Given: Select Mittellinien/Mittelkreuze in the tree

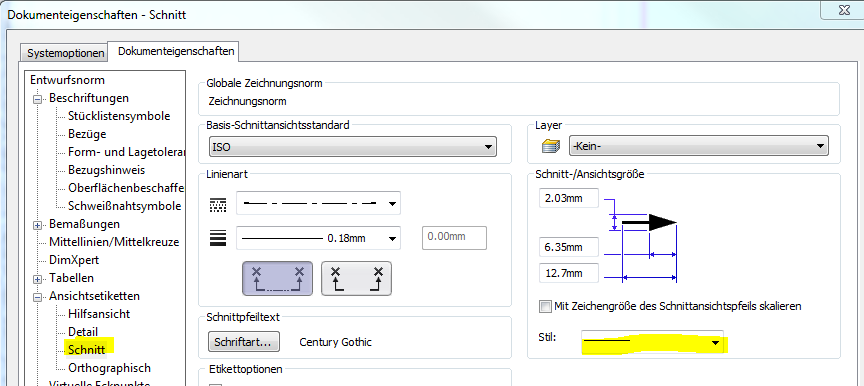Looking at the screenshot, I should (114, 242).
